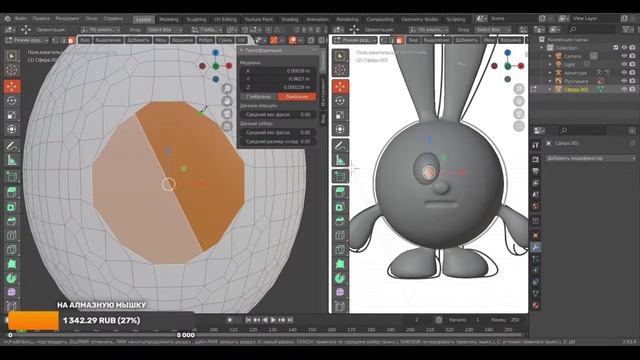Choose the Extrude Region tool in left viewport
The width and height of the screenshot is (640, 360).
tap(12, 192)
